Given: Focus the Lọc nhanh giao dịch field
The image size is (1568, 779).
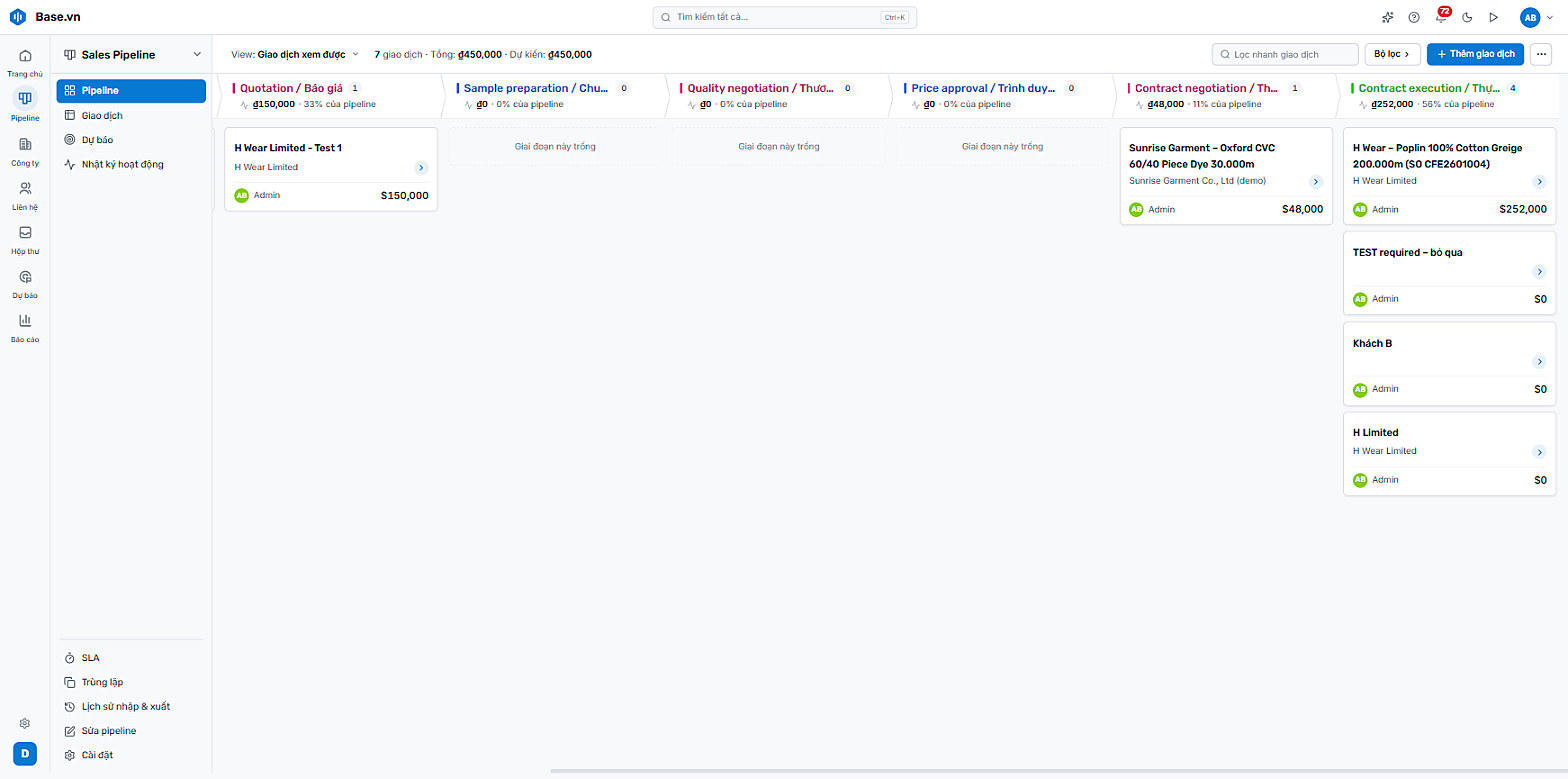Looking at the screenshot, I should 1285,54.
